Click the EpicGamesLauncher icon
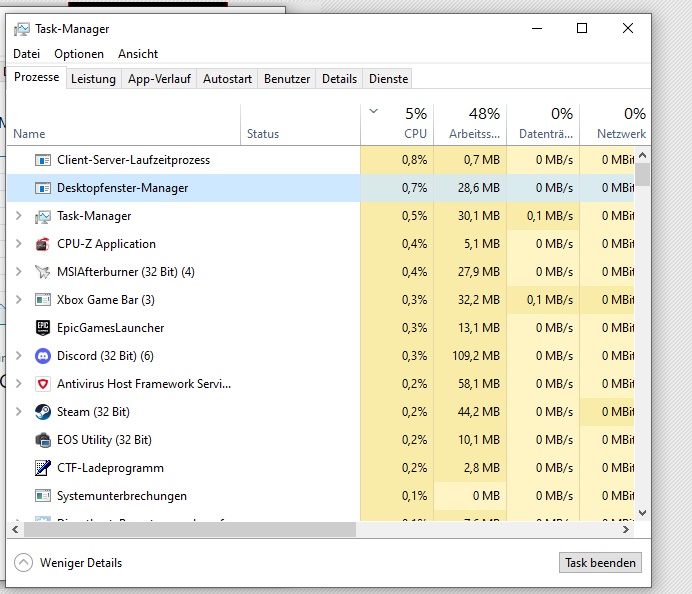This screenshot has width=692, height=594. pyautogui.click(x=43, y=328)
